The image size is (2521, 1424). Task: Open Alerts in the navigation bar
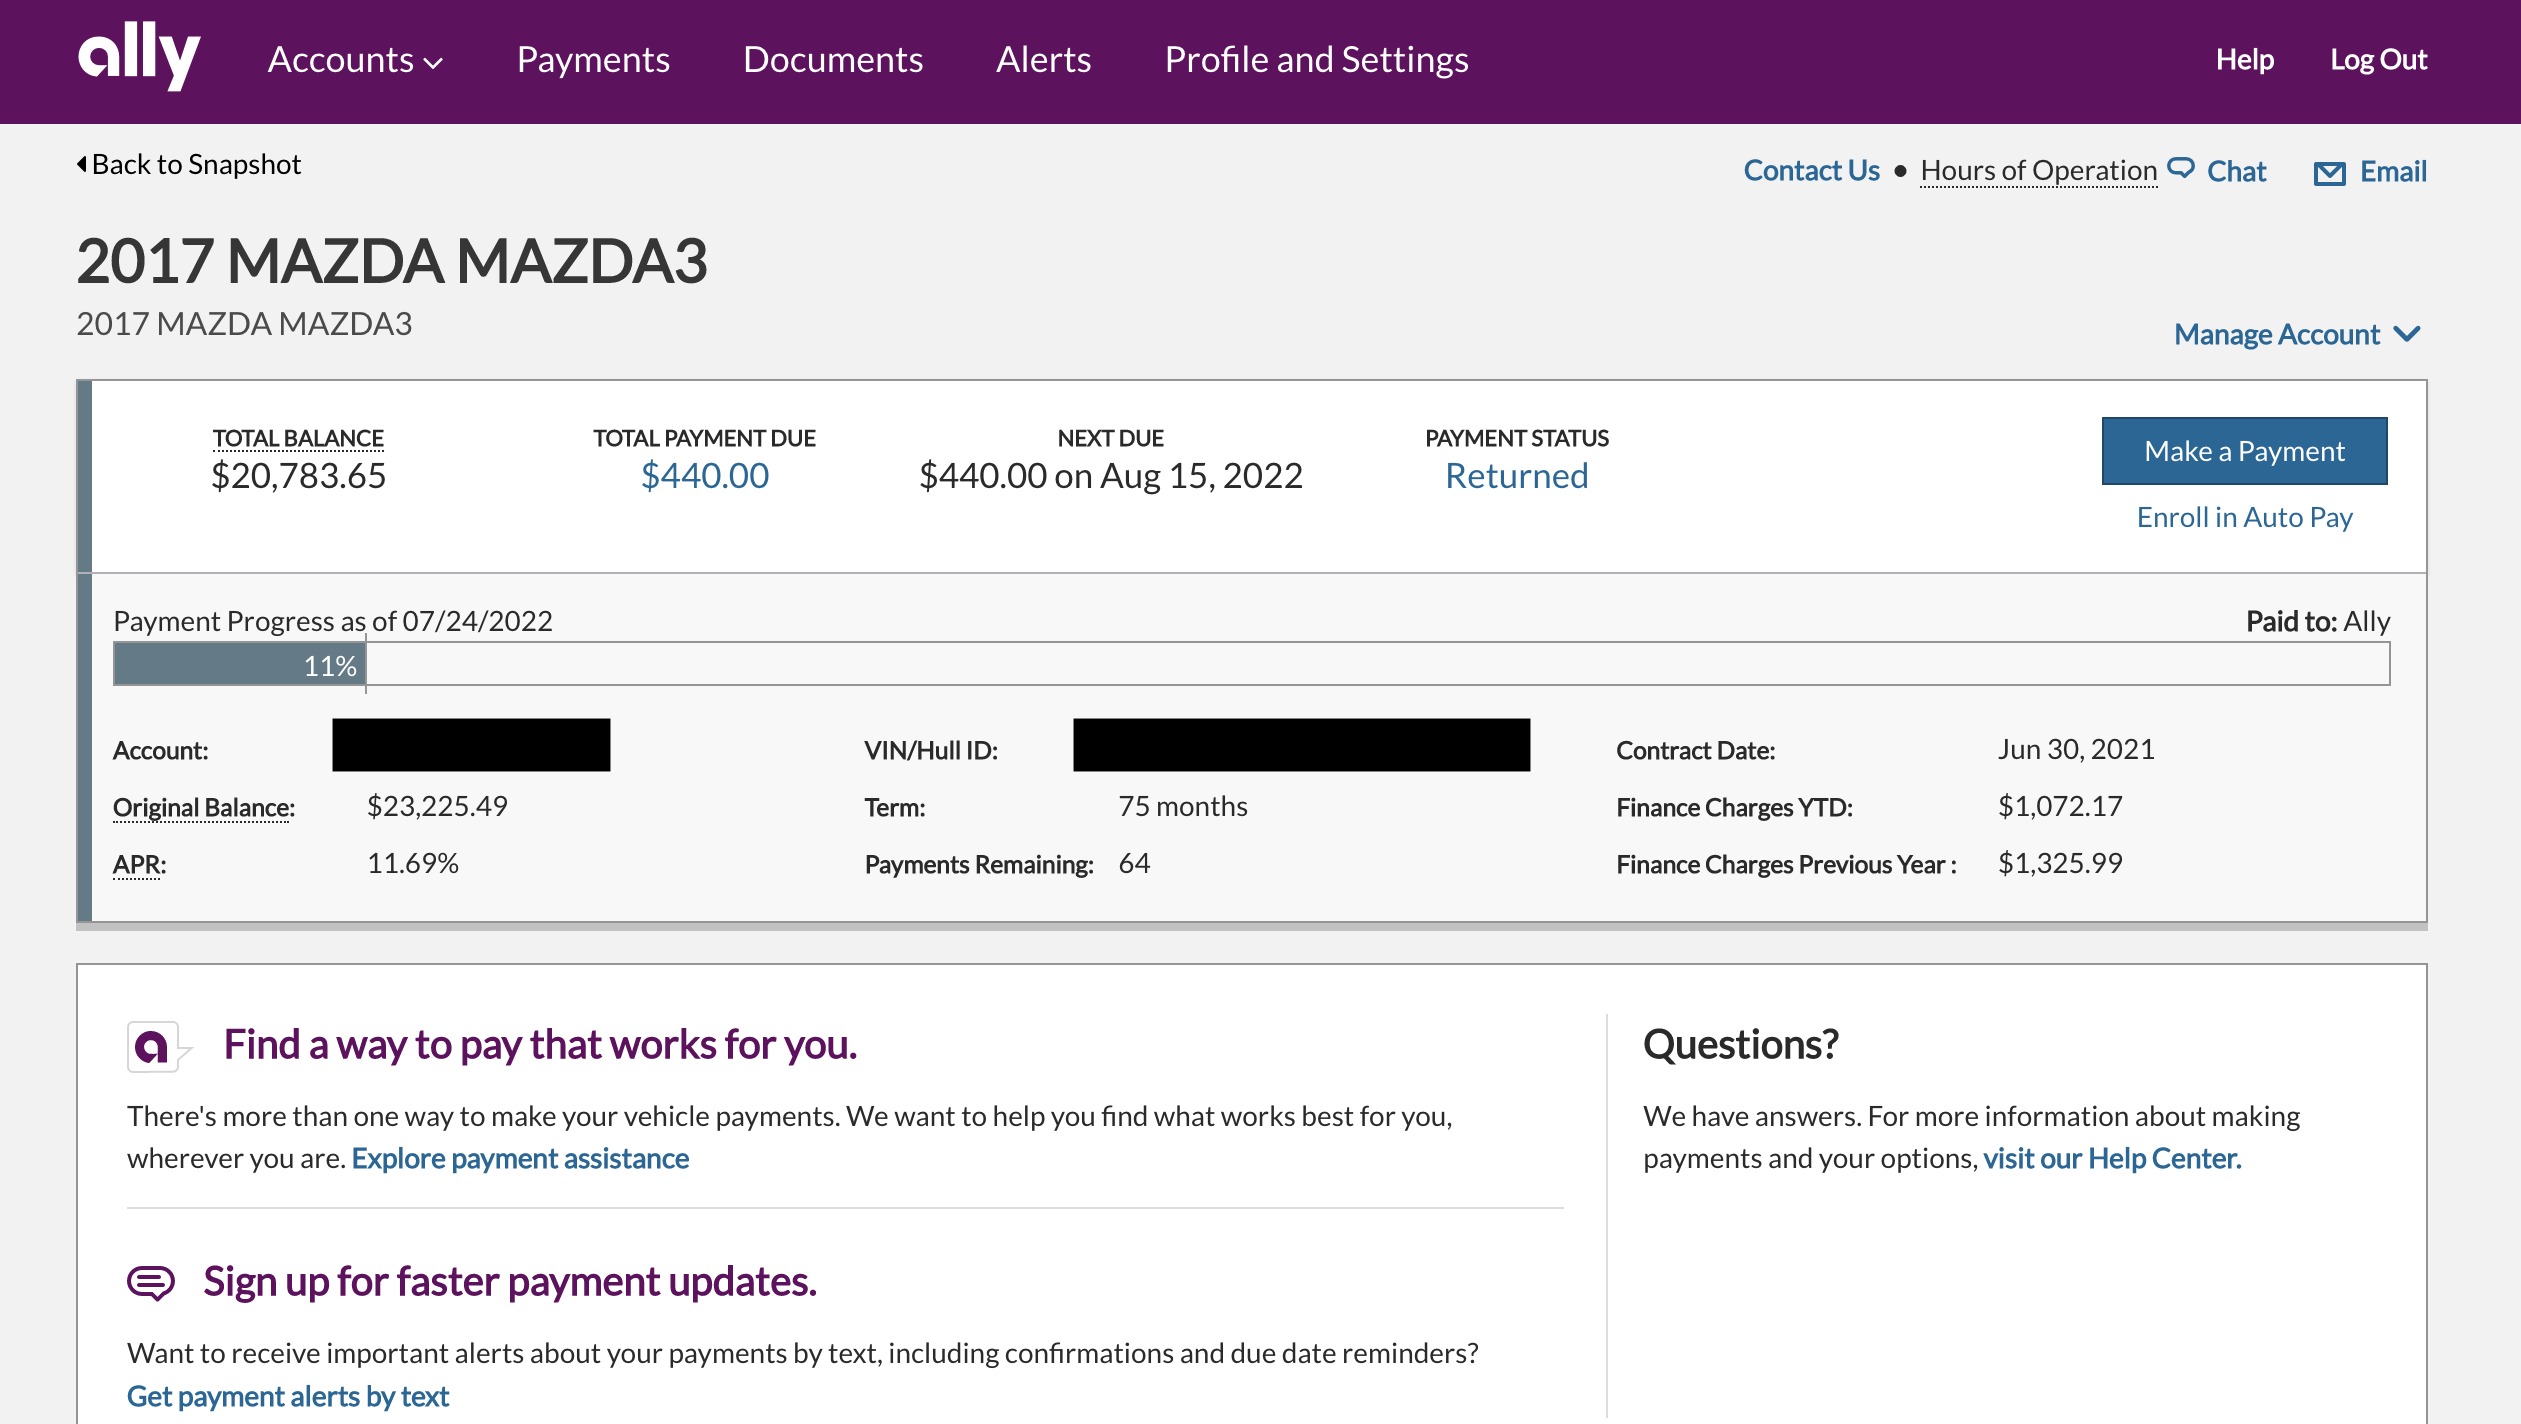1043,60
